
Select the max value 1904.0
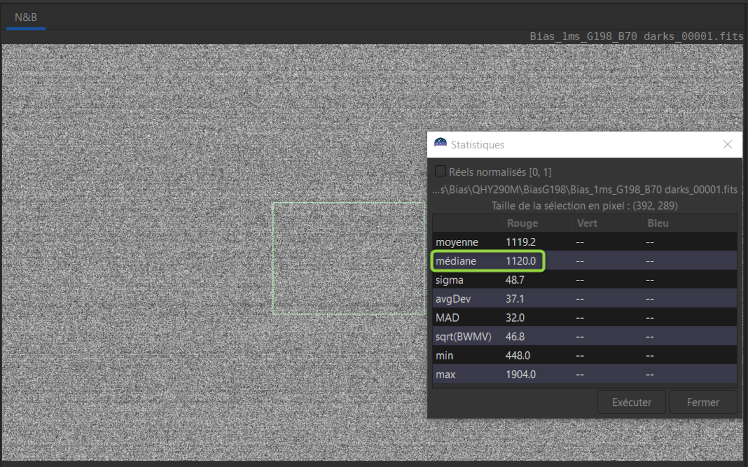point(522,374)
